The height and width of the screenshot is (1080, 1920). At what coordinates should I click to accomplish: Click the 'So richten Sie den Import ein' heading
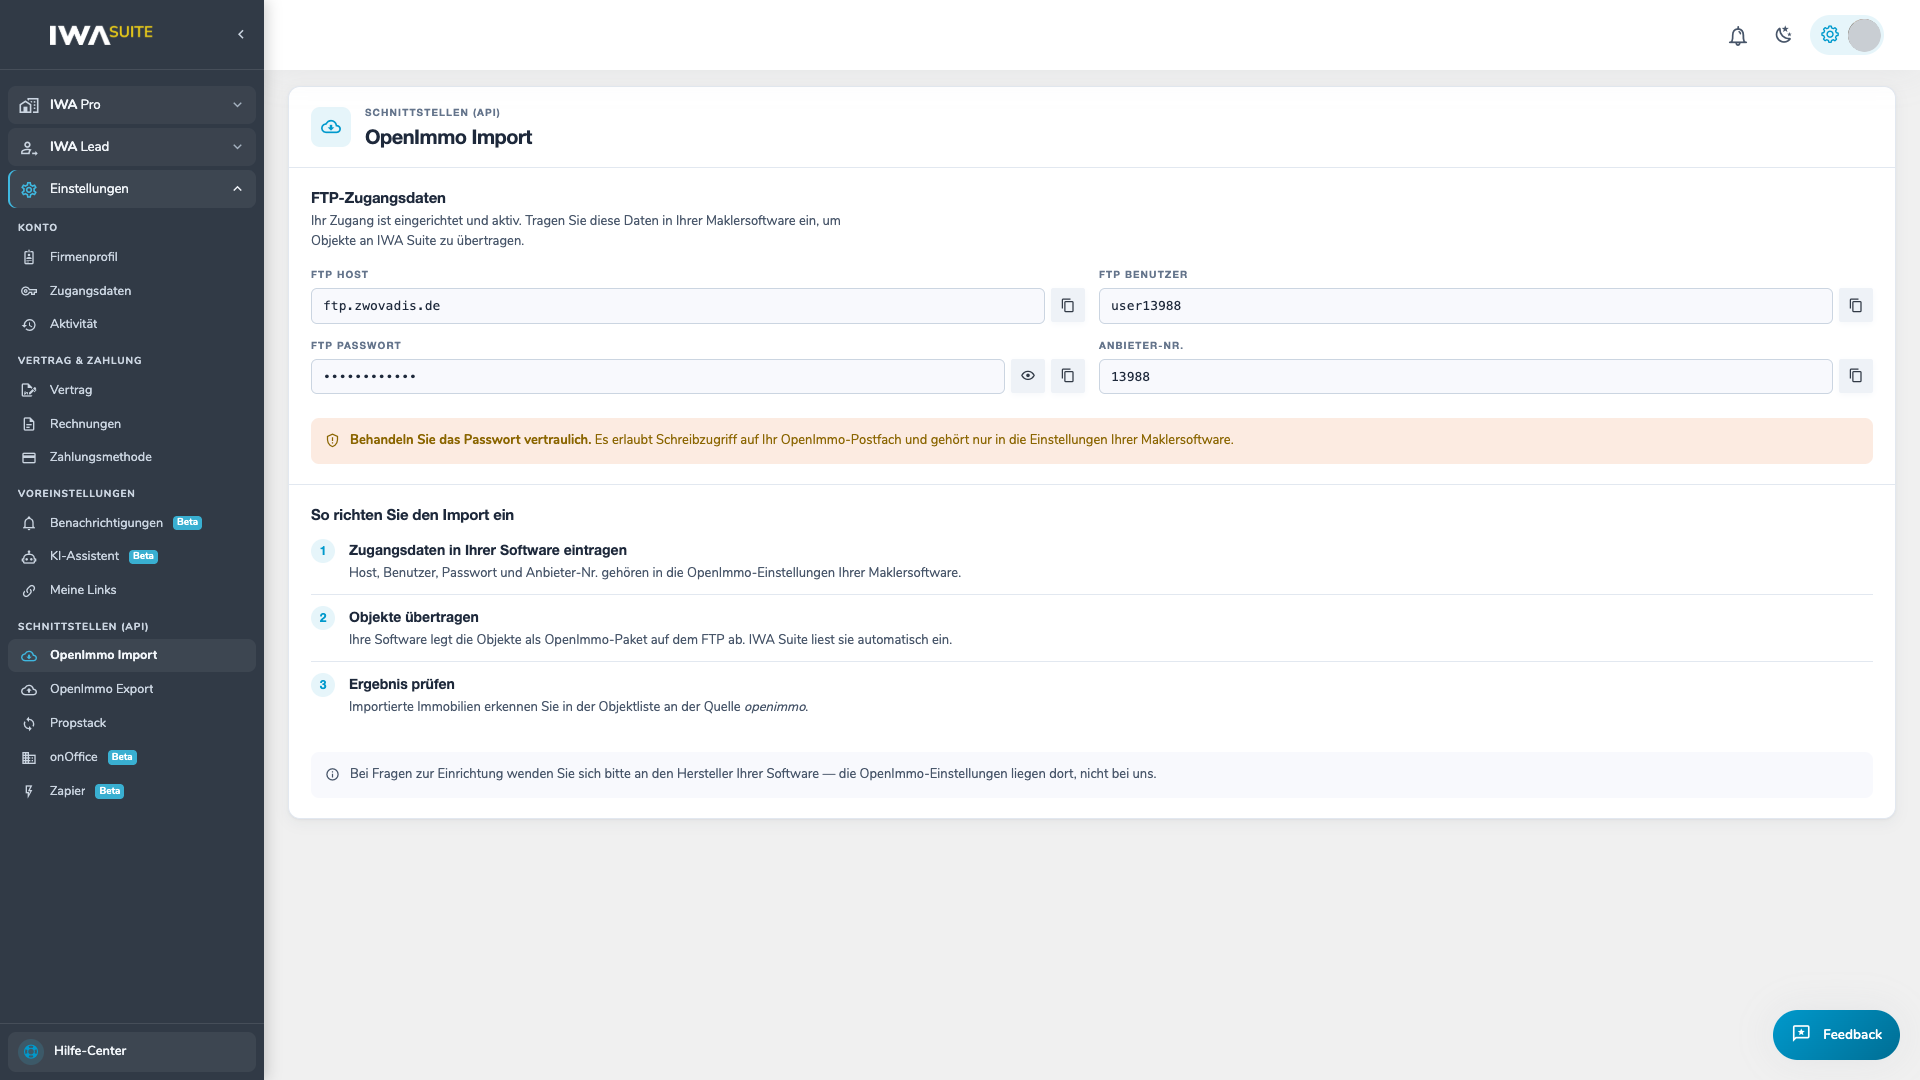(412, 515)
